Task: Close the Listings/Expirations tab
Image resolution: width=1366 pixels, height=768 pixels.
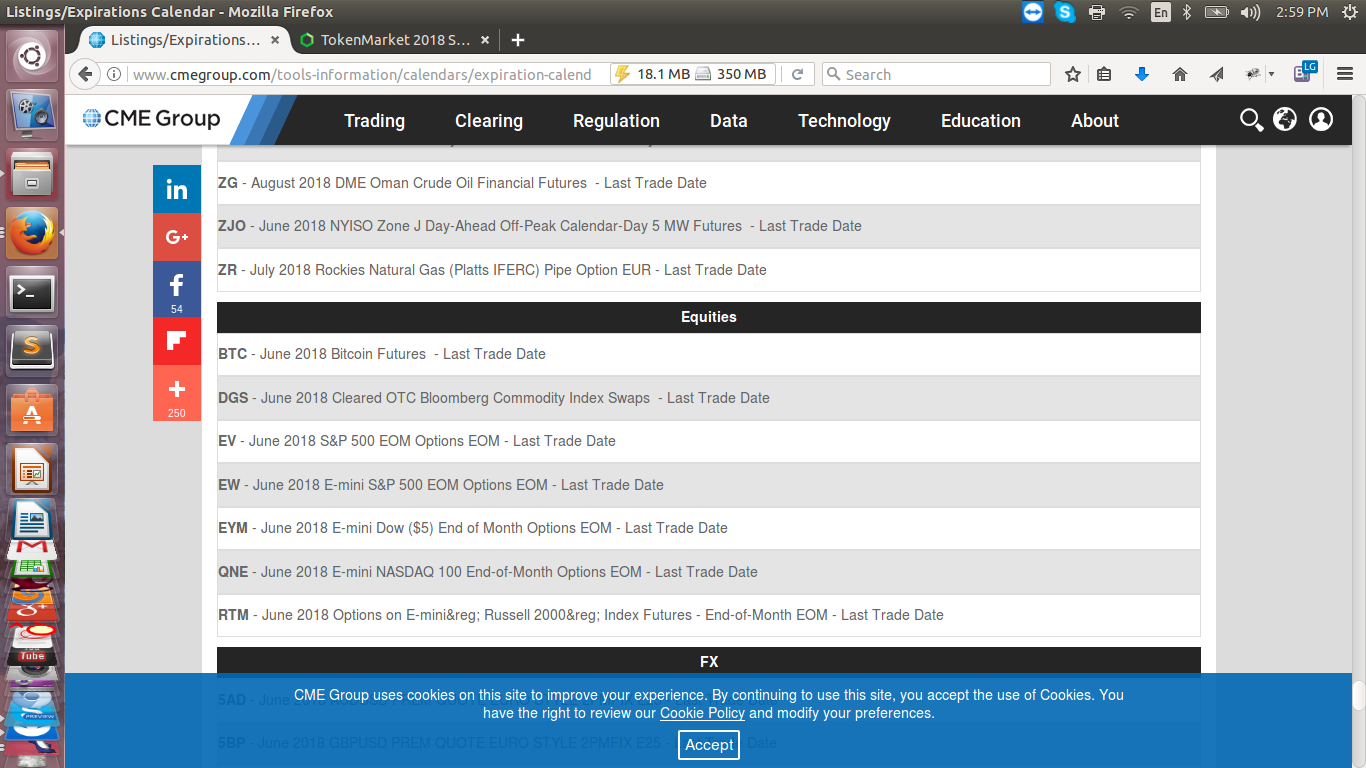Action: [274, 40]
